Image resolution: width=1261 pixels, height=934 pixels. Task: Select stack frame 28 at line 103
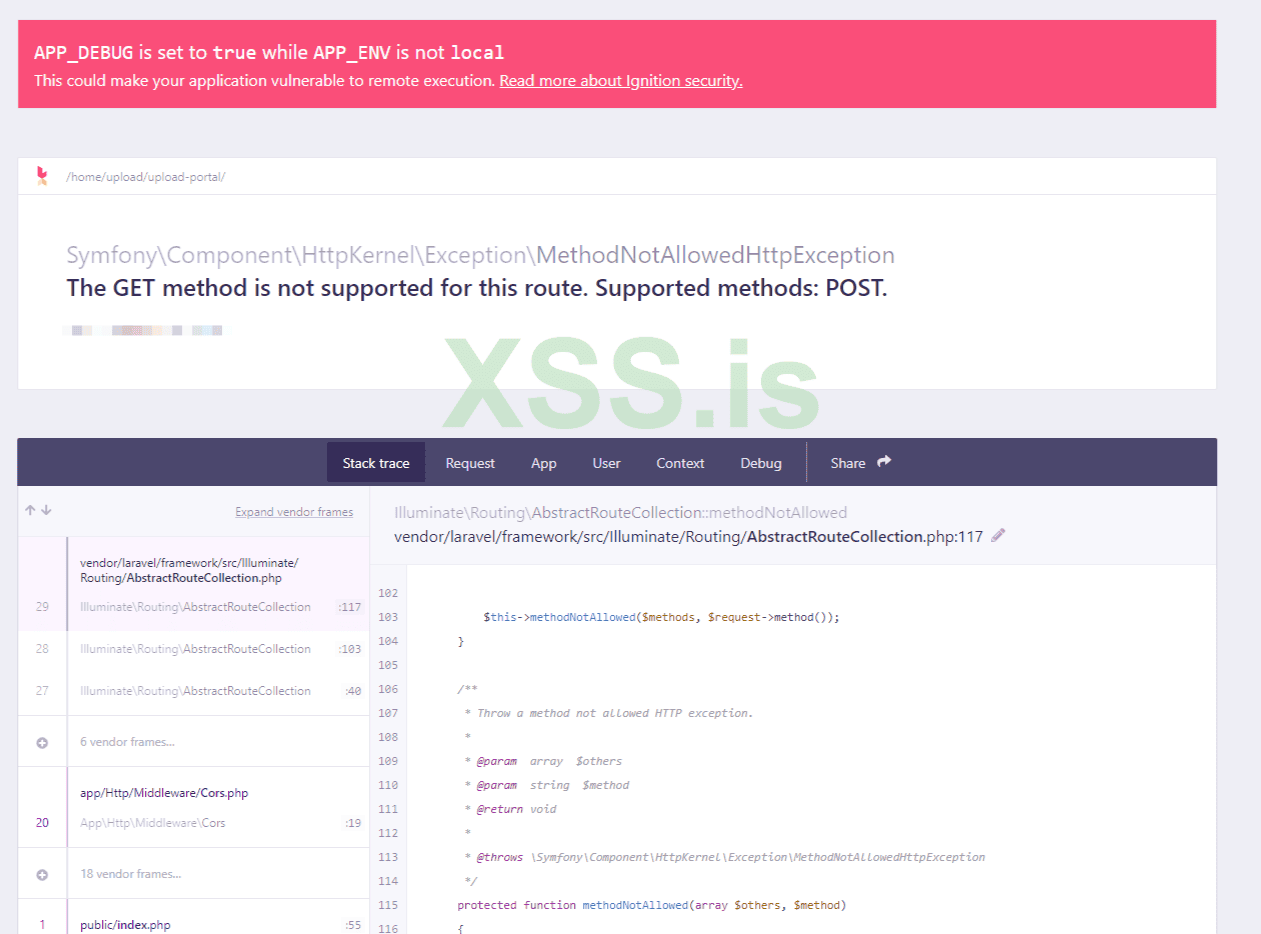(x=200, y=649)
